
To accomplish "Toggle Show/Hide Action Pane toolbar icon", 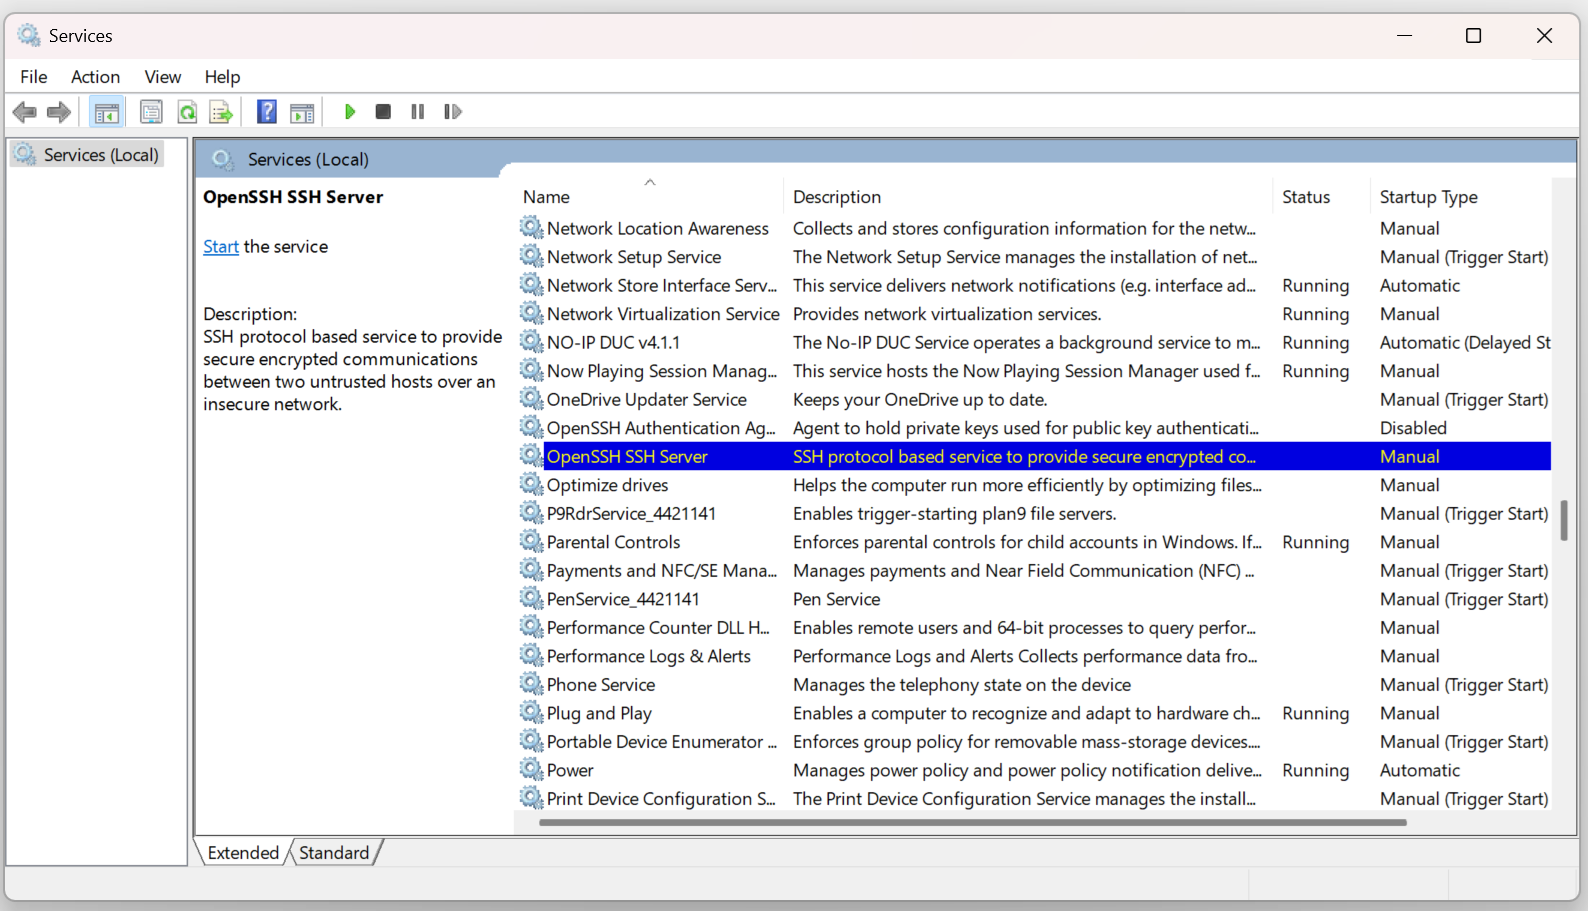I will 302,112.
